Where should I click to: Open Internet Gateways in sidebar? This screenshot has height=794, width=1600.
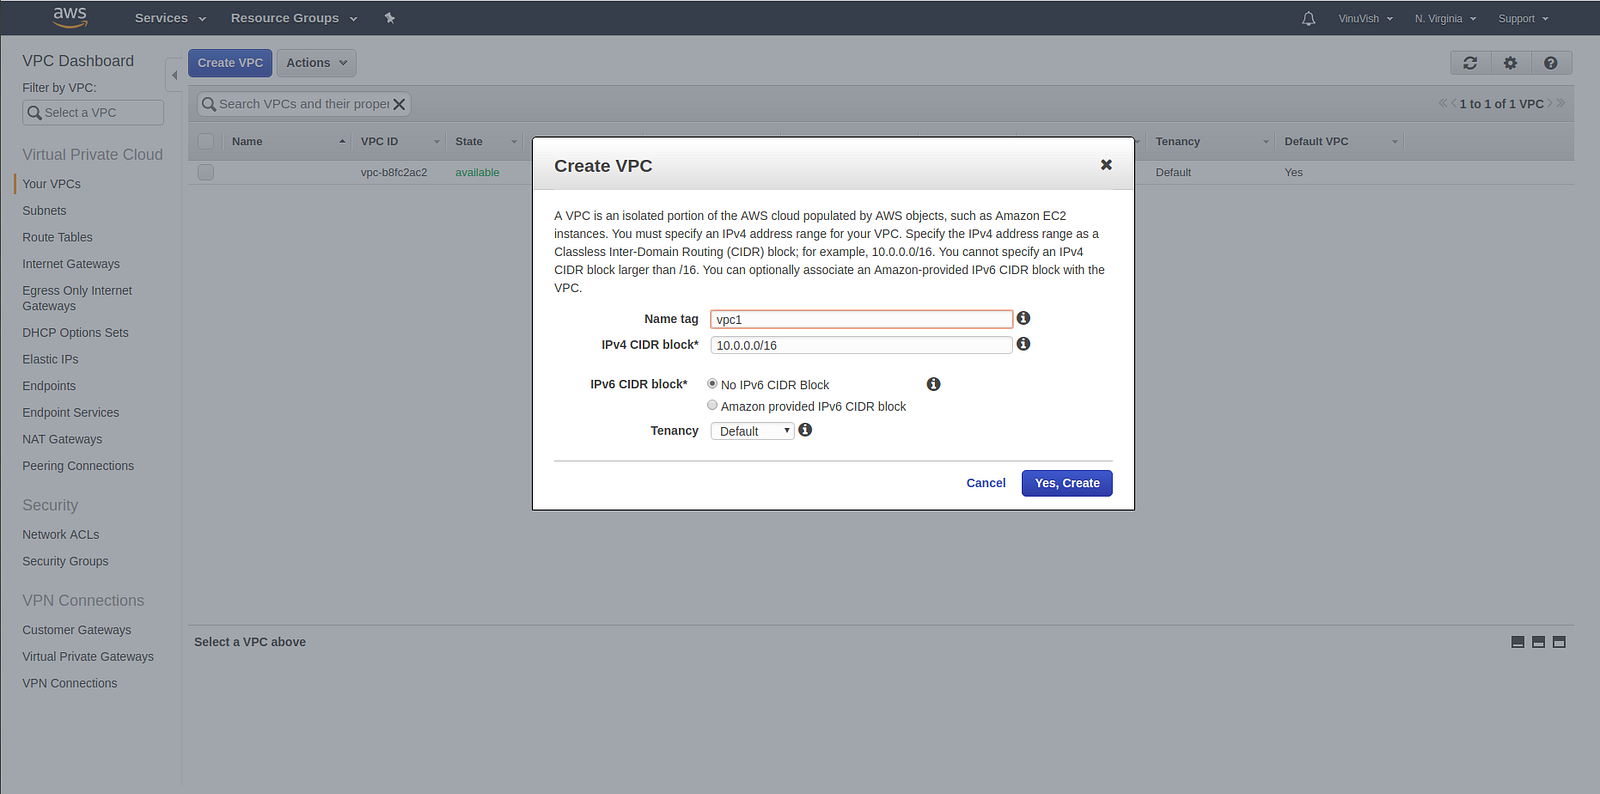tap(71, 264)
